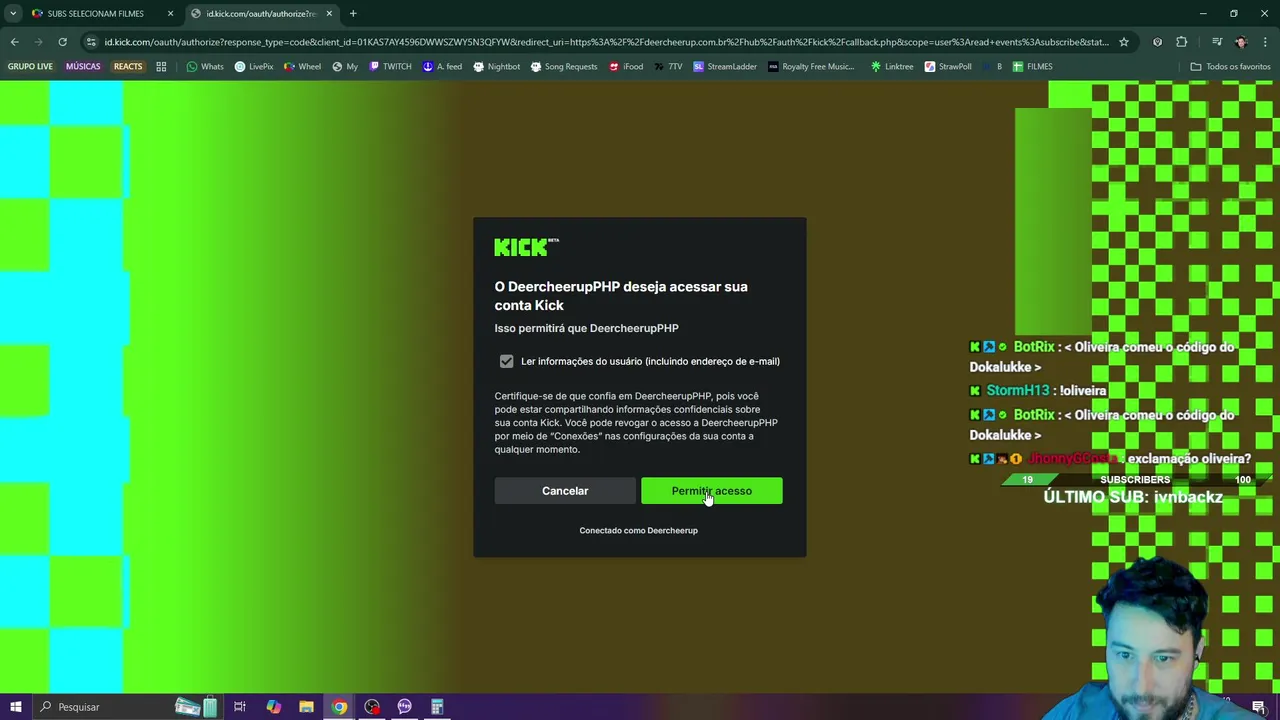
Task: Open the FILMES bookmark
Action: click(1032, 67)
